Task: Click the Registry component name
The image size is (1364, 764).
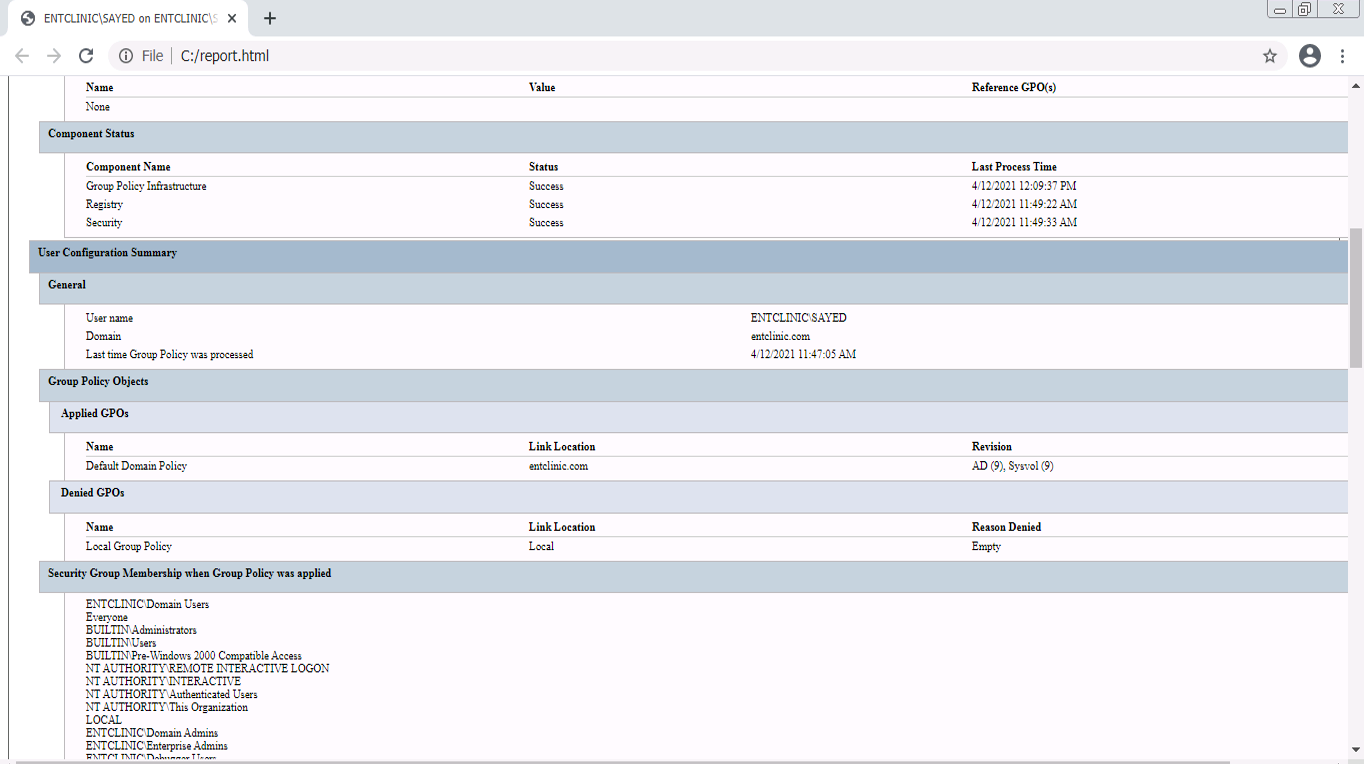Action: point(104,204)
